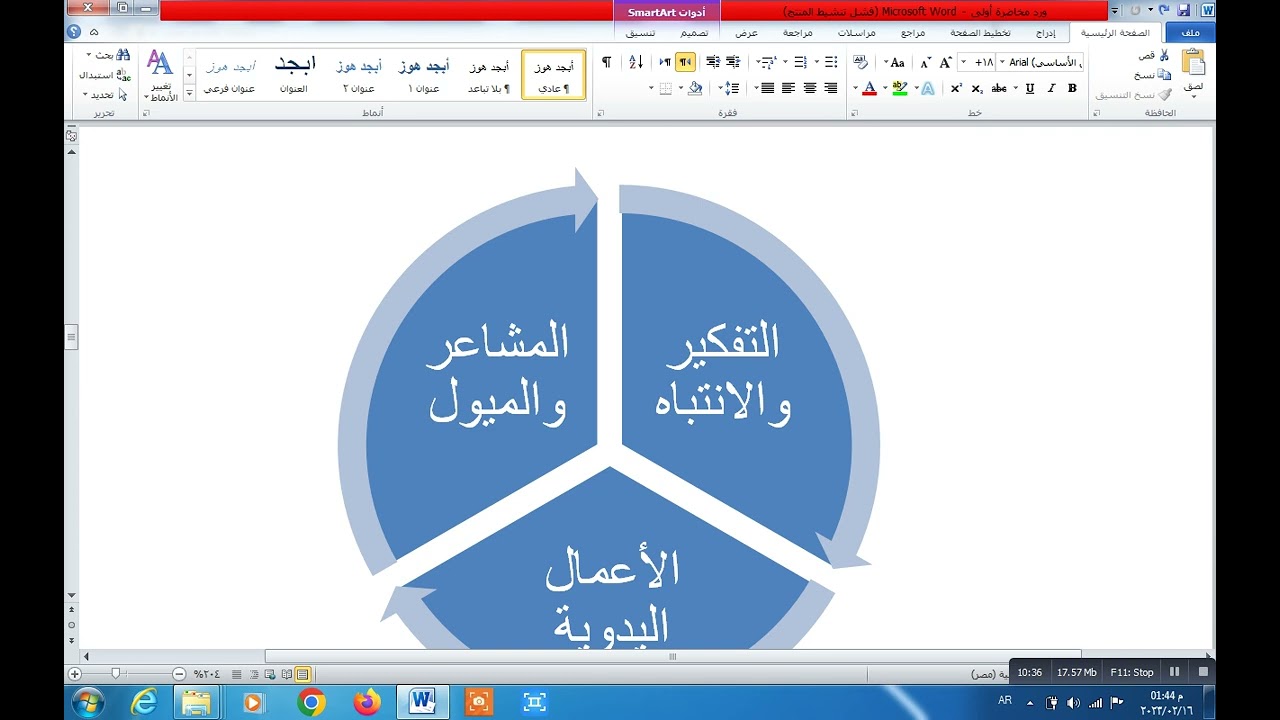Click Replace (استبدال) button
Viewport: 1280px width, 720px height.
point(106,75)
